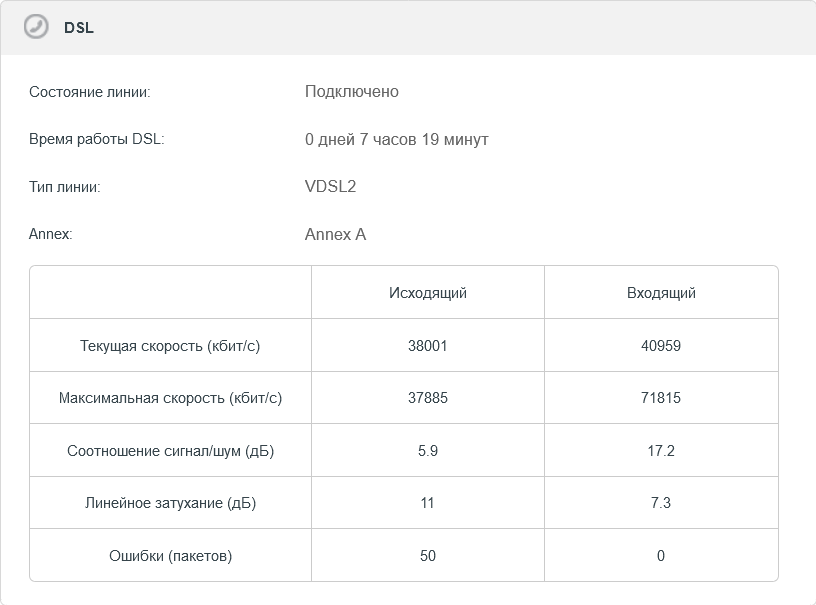Viewport: 816px width, 605px height.
Task: Click incoming signal-to-noise value 17.2
Action: coord(661,451)
